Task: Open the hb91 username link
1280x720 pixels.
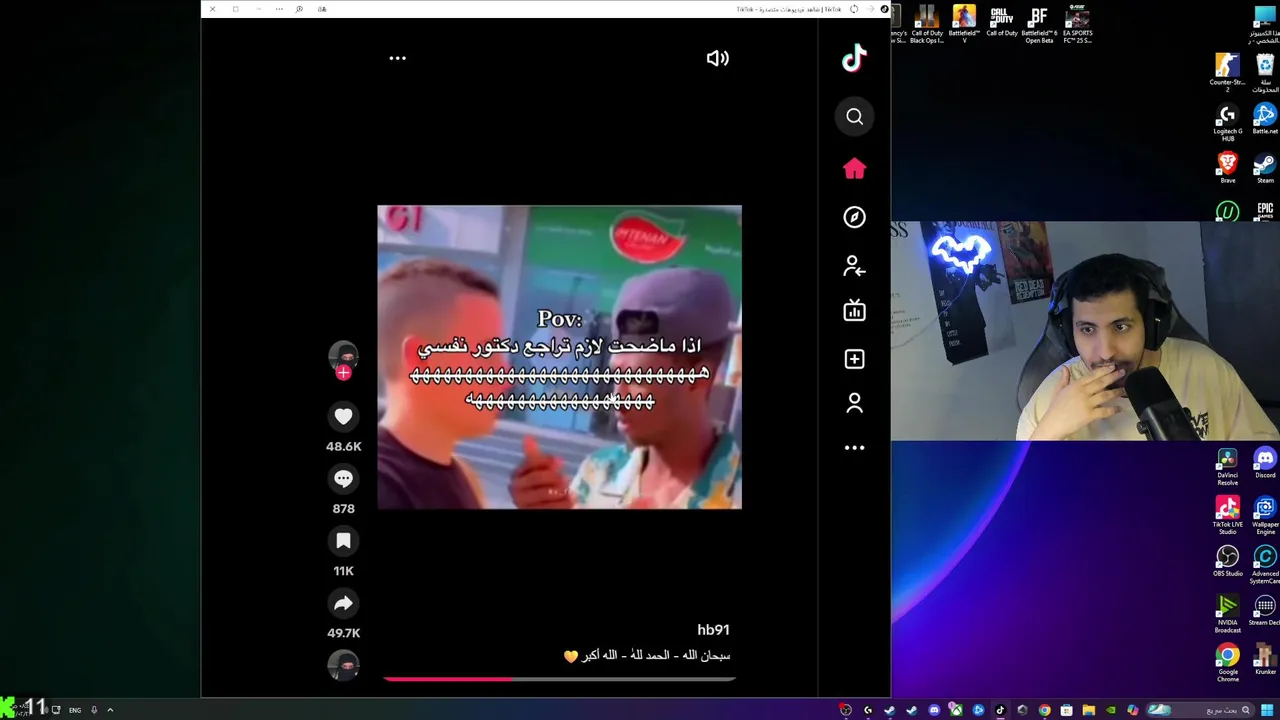Action: 713,629
